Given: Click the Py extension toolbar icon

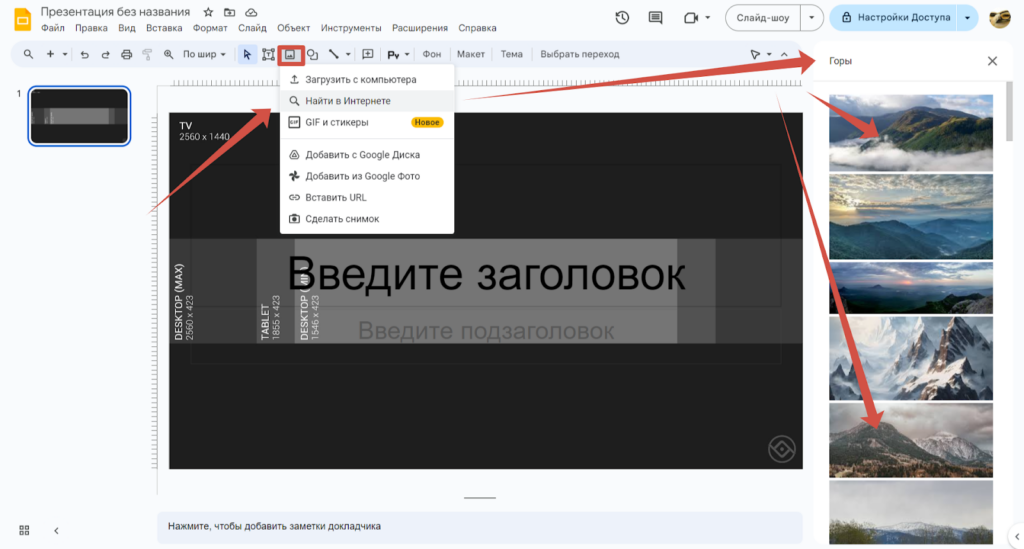Looking at the screenshot, I should pyautogui.click(x=393, y=55).
